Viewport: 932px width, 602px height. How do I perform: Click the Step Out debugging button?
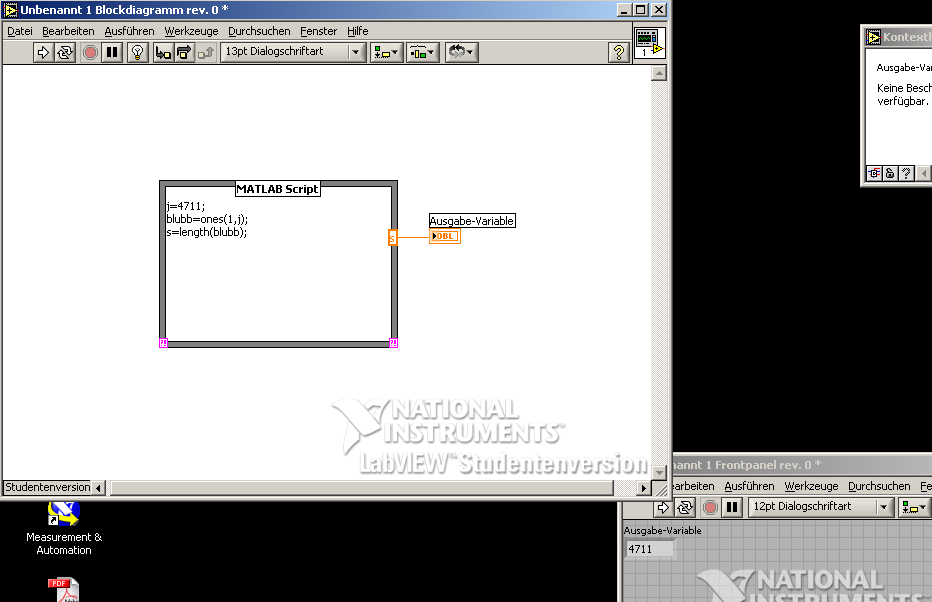206,52
